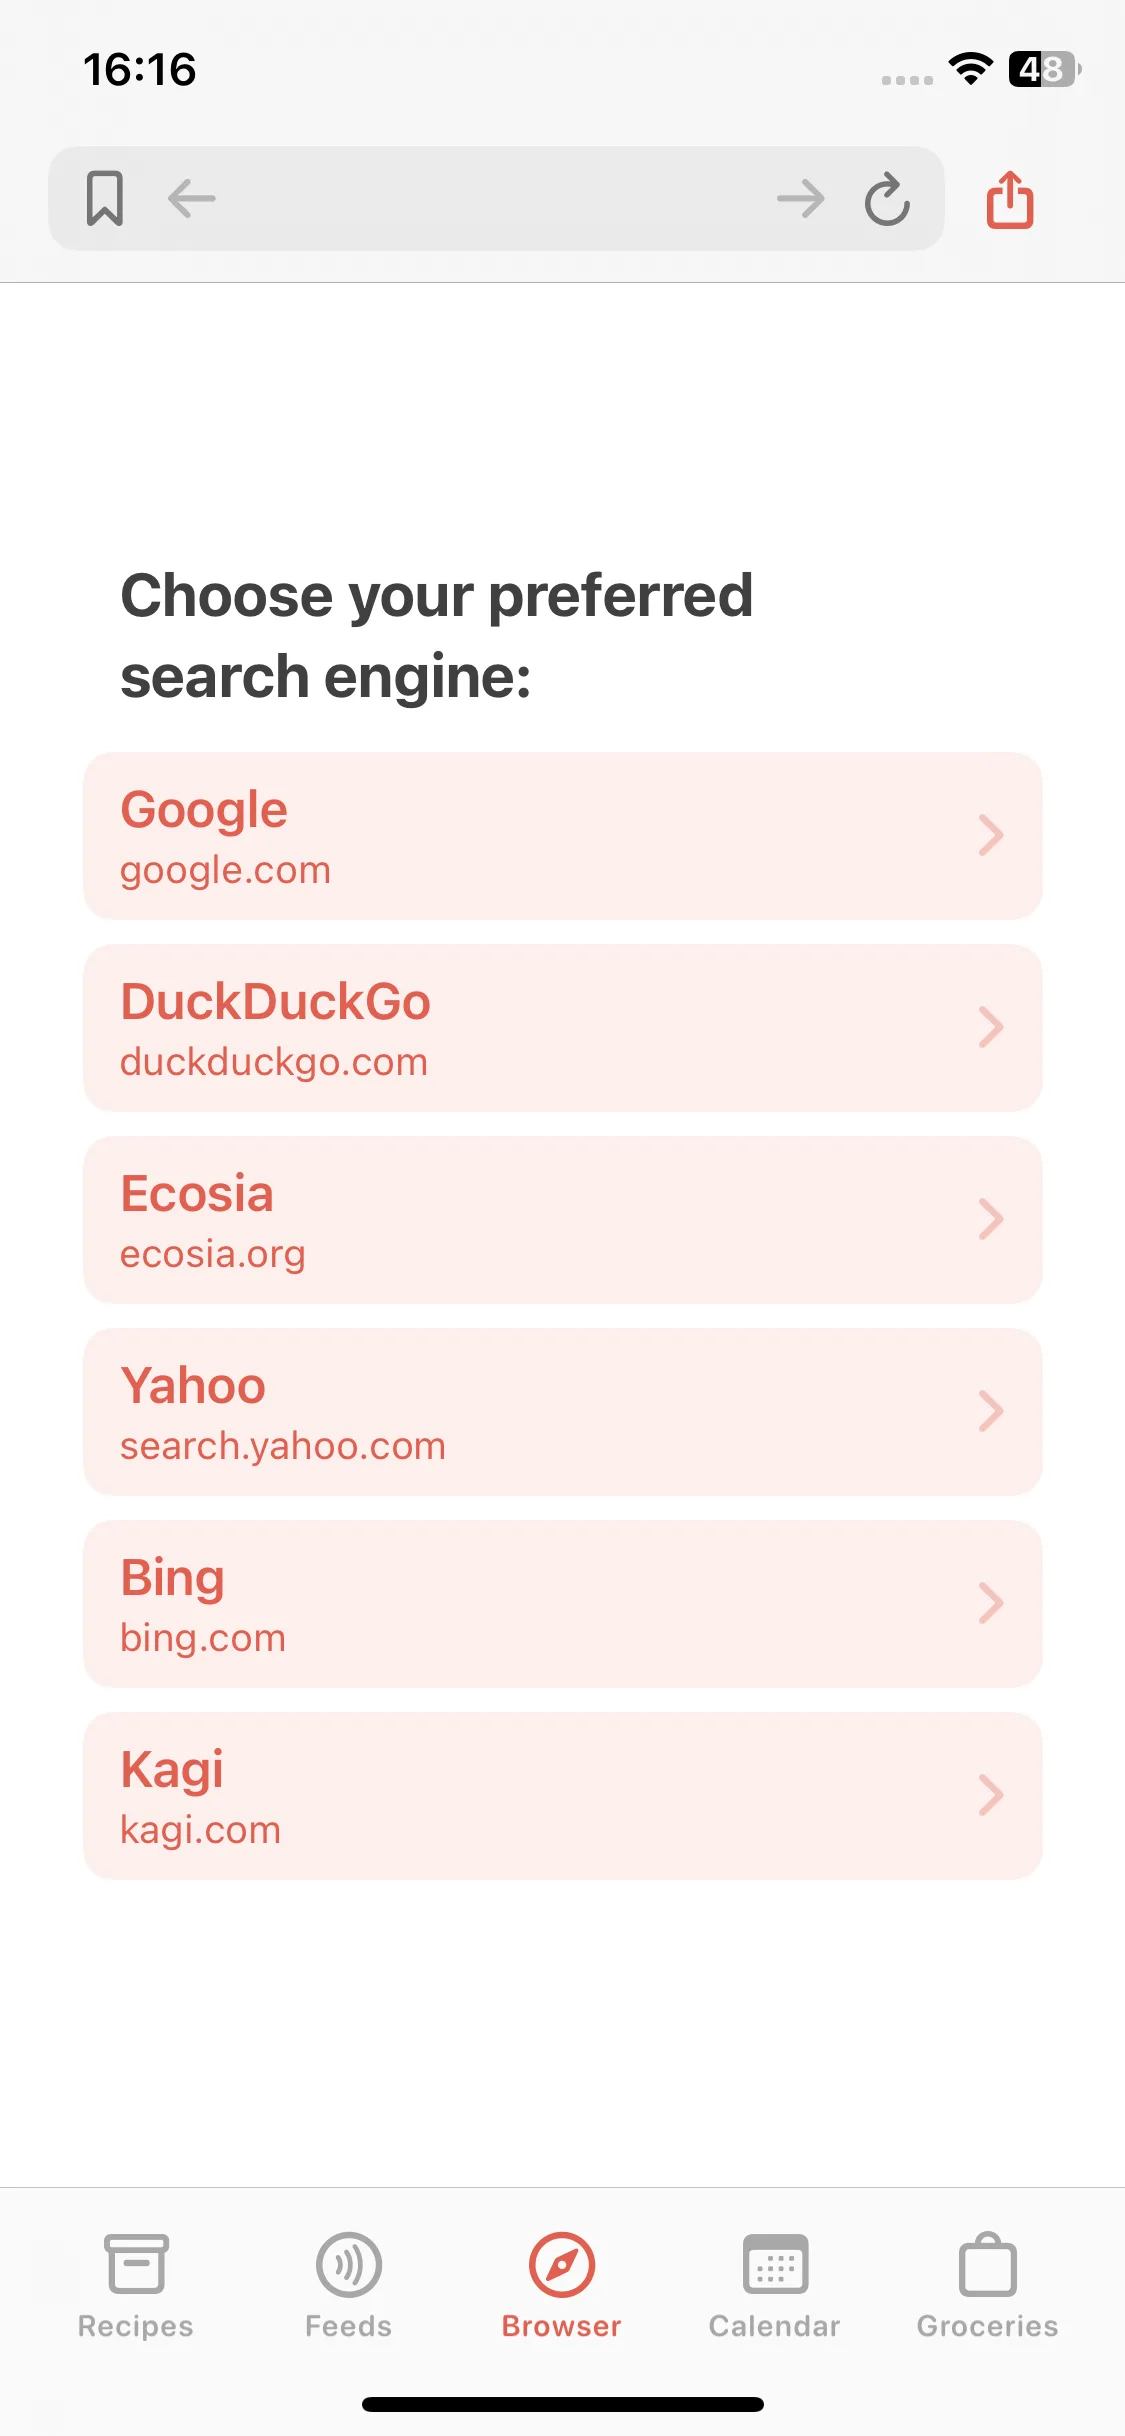Reload the page with refresh icon
This screenshot has width=1125, height=2436.
coord(887,198)
